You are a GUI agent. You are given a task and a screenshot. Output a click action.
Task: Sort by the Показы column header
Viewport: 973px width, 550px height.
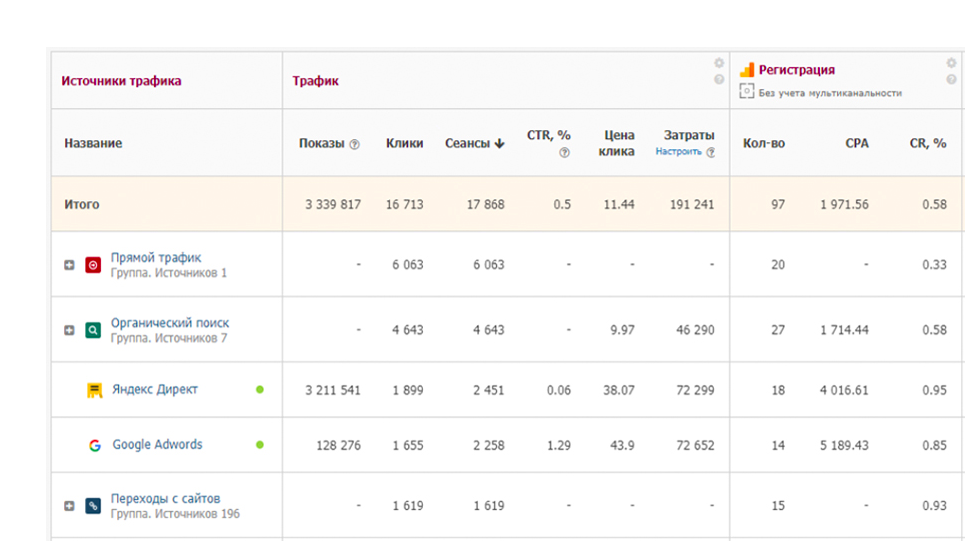coord(321,143)
